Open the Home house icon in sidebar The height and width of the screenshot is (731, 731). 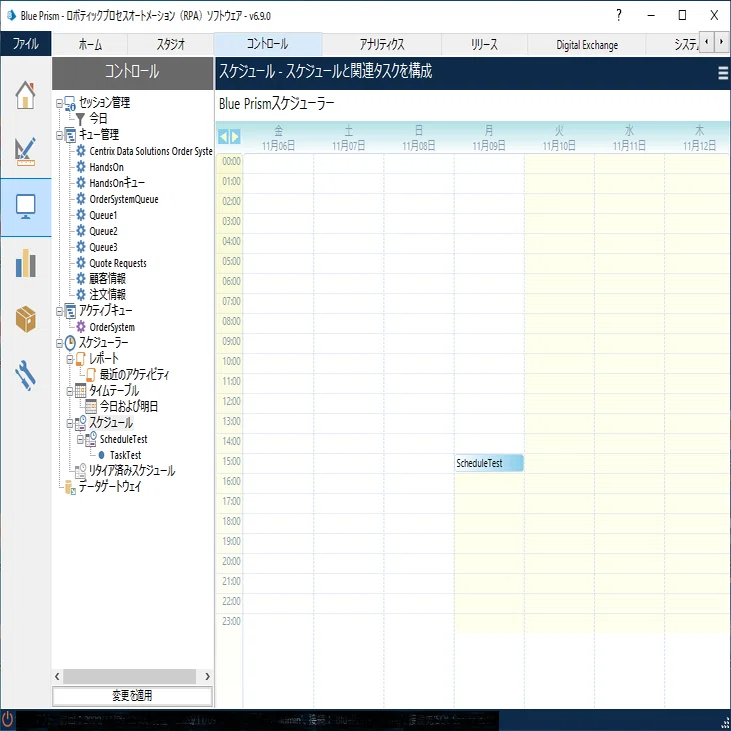pyautogui.click(x=25, y=95)
